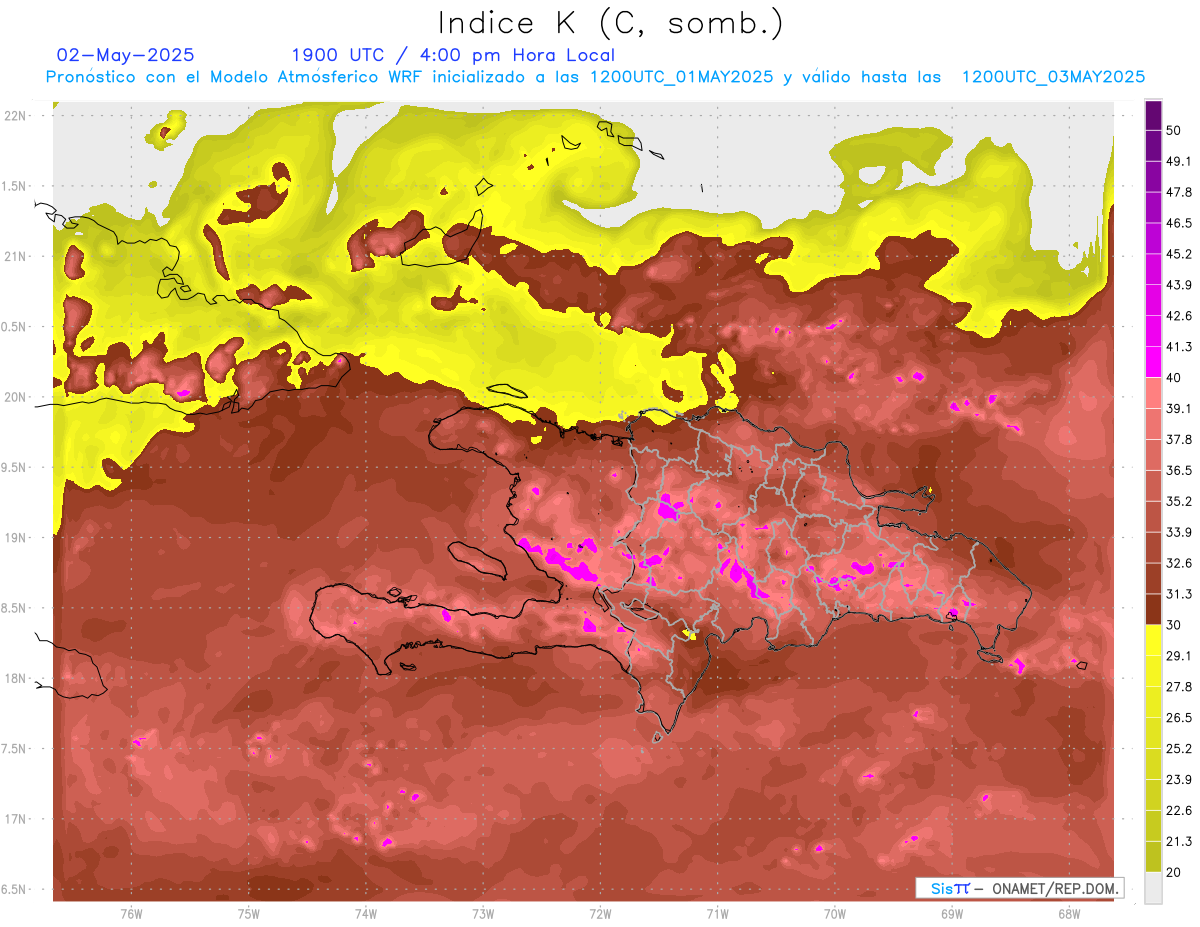
Task: Click the colorbar value 36.5
Action: 1178,470
